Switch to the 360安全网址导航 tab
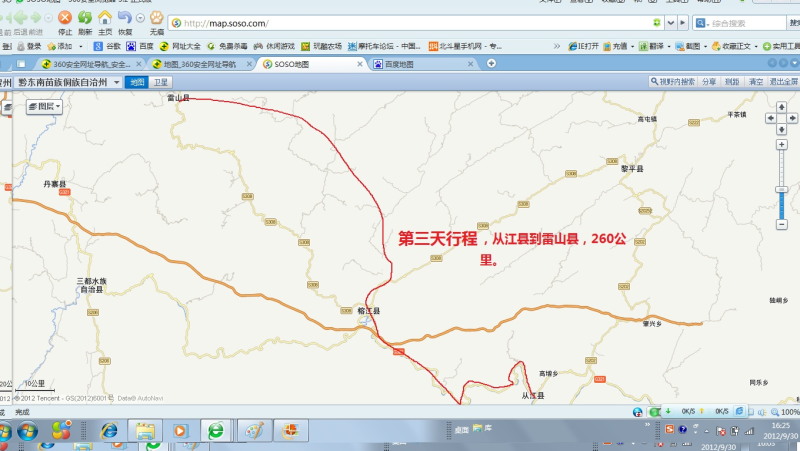 point(92,64)
